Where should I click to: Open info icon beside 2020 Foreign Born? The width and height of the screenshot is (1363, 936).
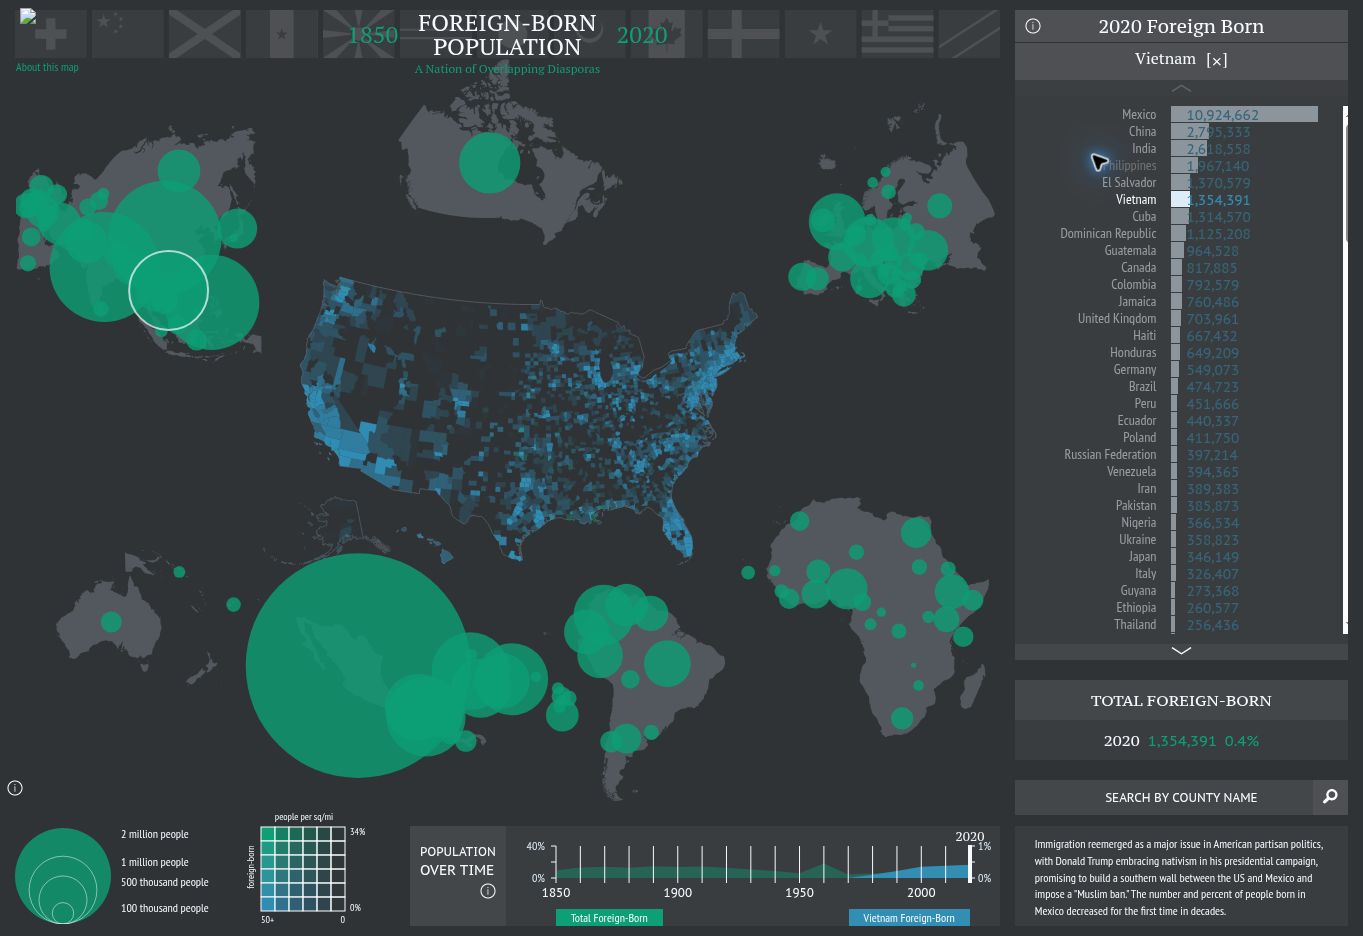pyautogui.click(x=1033, y=27)
